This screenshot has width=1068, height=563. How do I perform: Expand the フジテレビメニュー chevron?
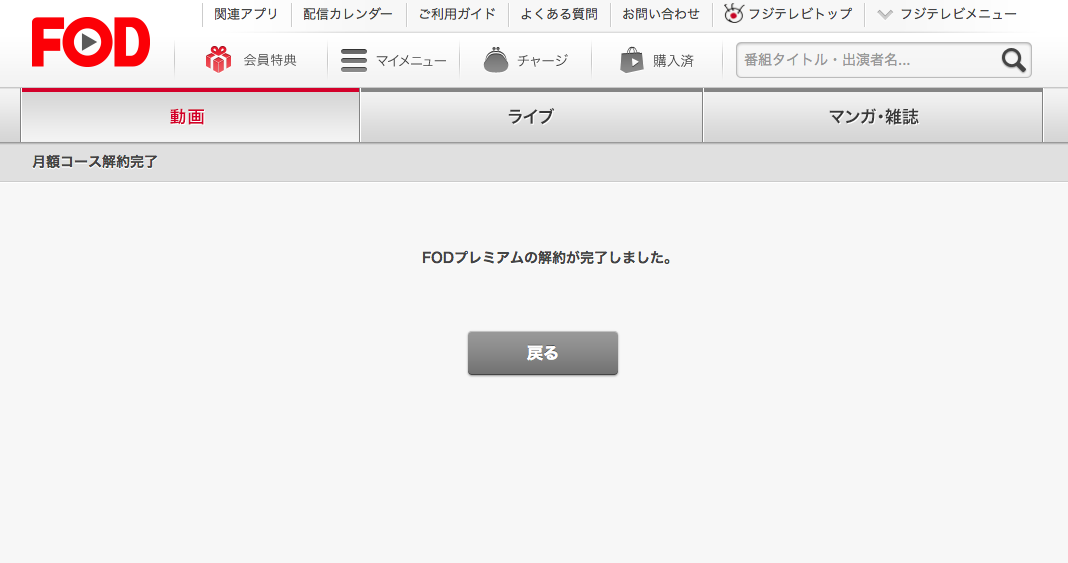click(x=885, y=14)
